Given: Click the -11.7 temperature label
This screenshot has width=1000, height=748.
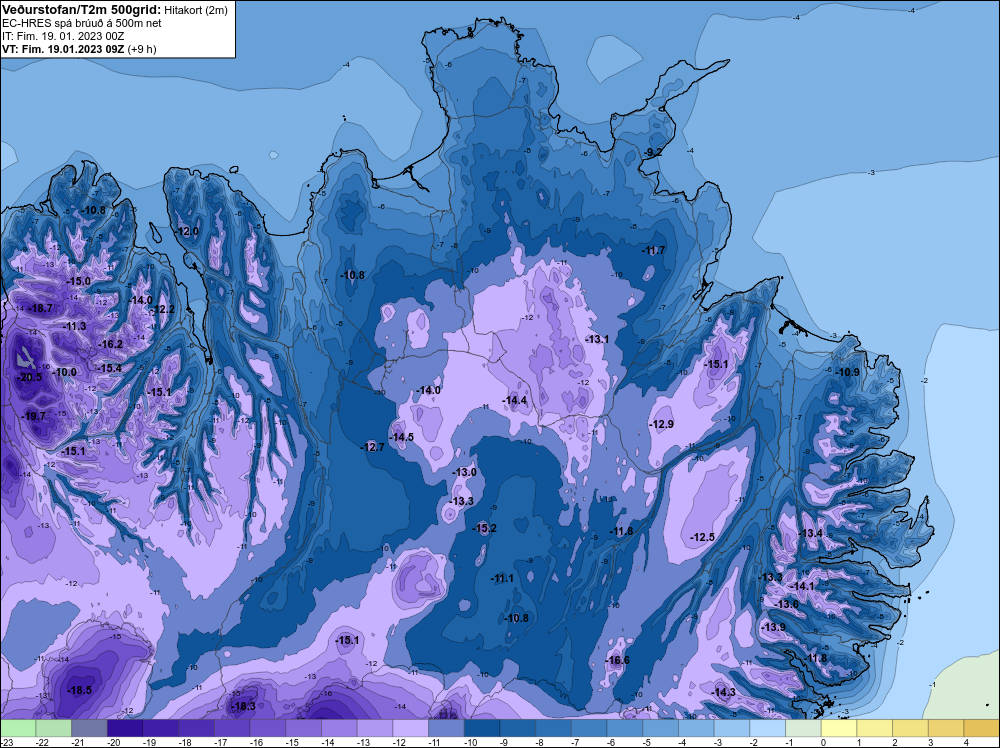Looking at the screenshot, I should pos(654,250).
